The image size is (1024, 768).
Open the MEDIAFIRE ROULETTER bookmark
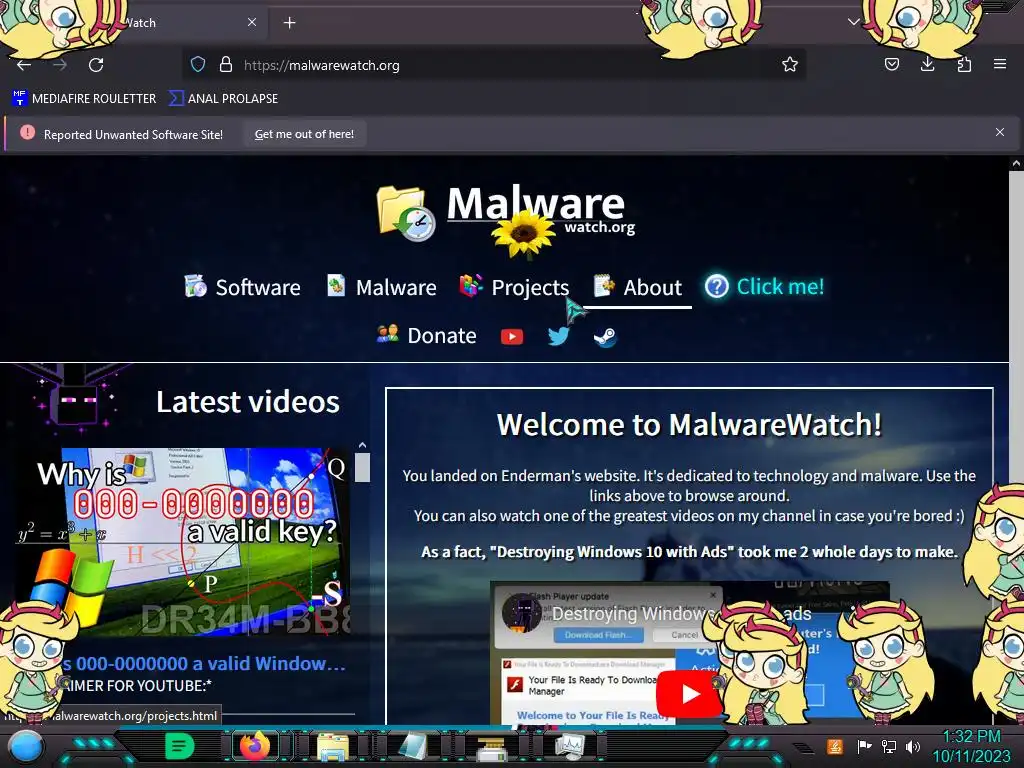click(84, 99)
